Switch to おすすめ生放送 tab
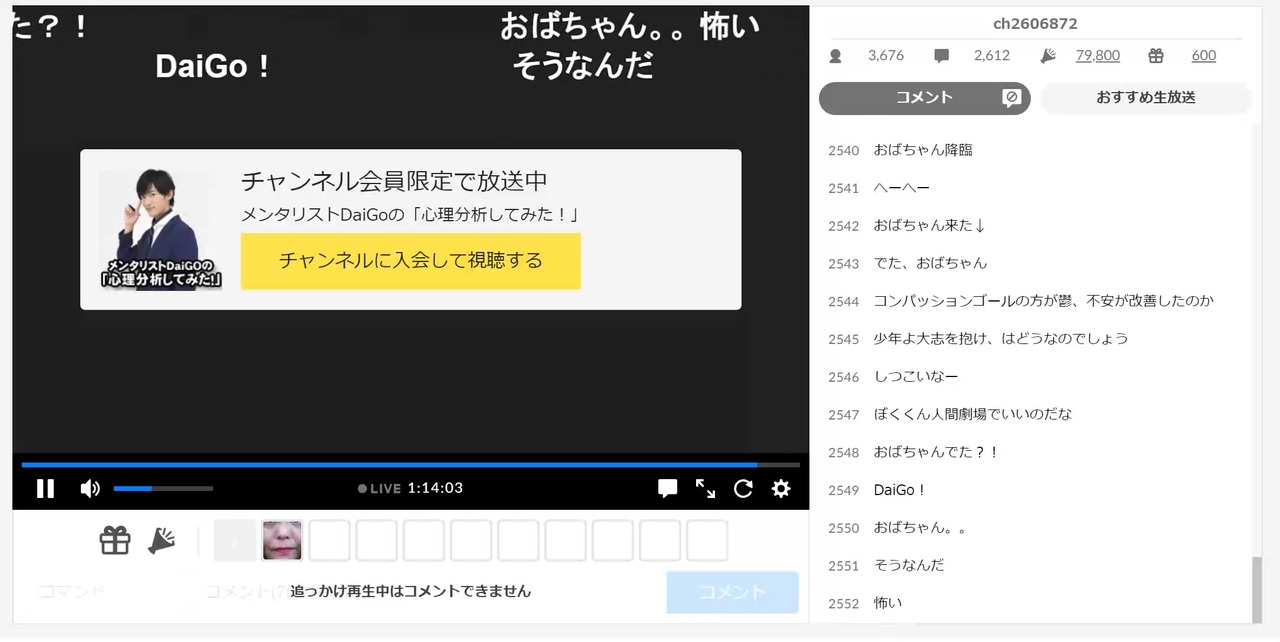 (1146, 98)
